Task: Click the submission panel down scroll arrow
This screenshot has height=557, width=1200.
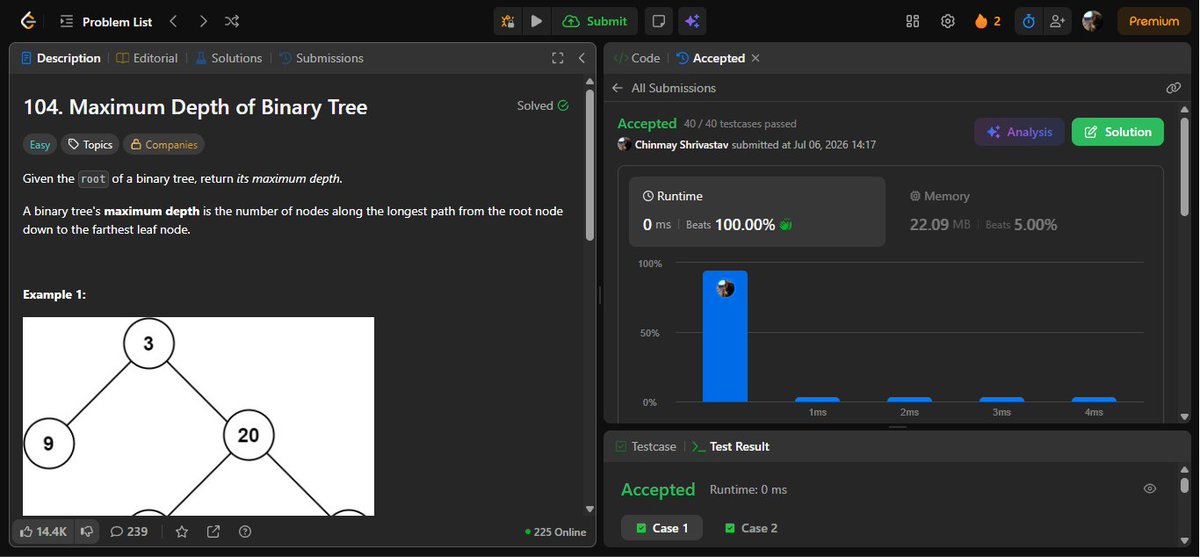Action: click(x=1184, y=416)
